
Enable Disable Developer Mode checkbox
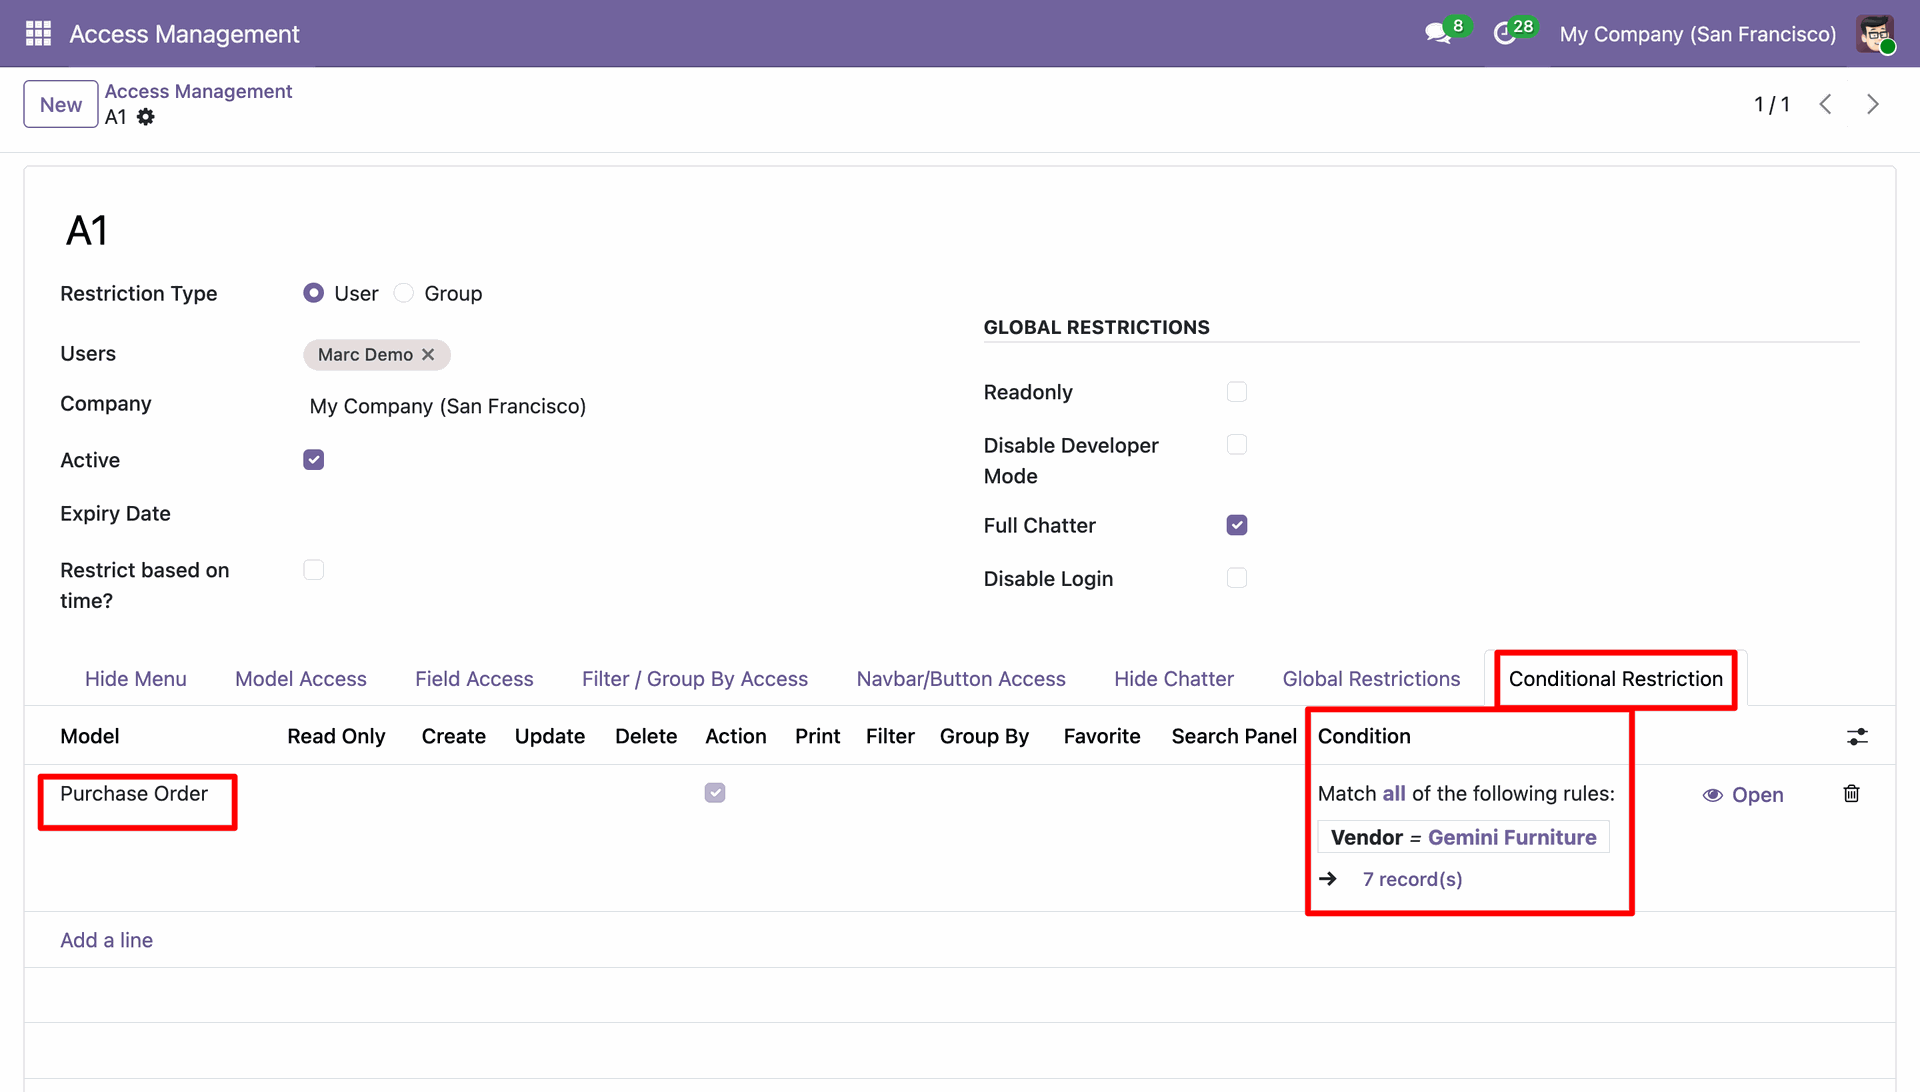1237,445
